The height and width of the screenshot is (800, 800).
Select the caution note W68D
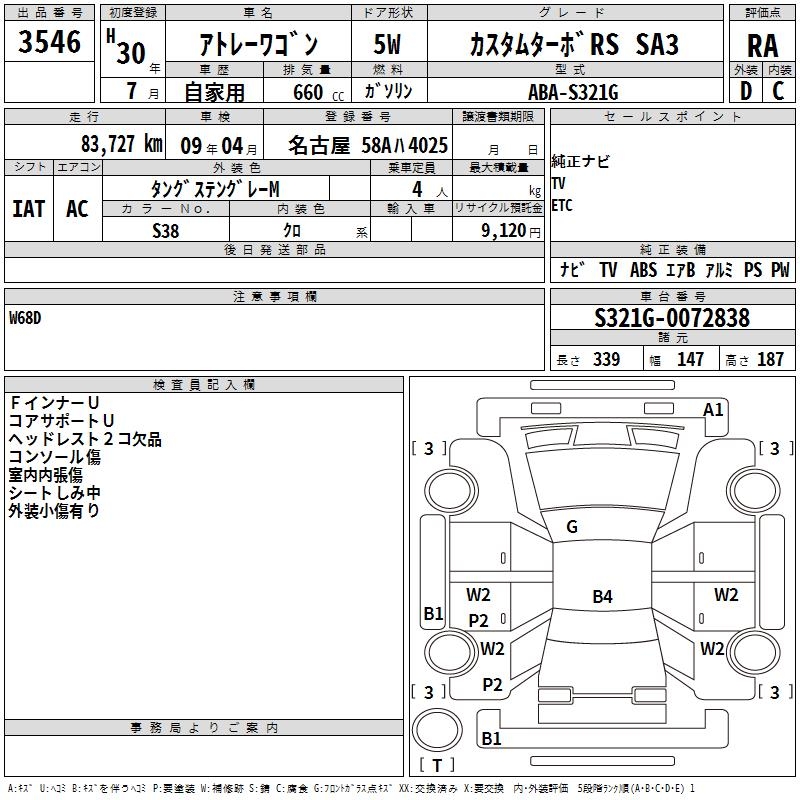click(25, 318)
